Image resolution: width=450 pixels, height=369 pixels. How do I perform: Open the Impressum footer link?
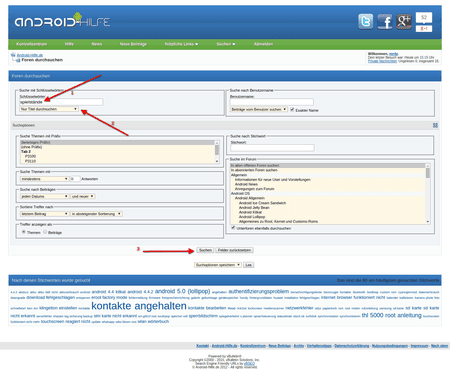(419, 346)
